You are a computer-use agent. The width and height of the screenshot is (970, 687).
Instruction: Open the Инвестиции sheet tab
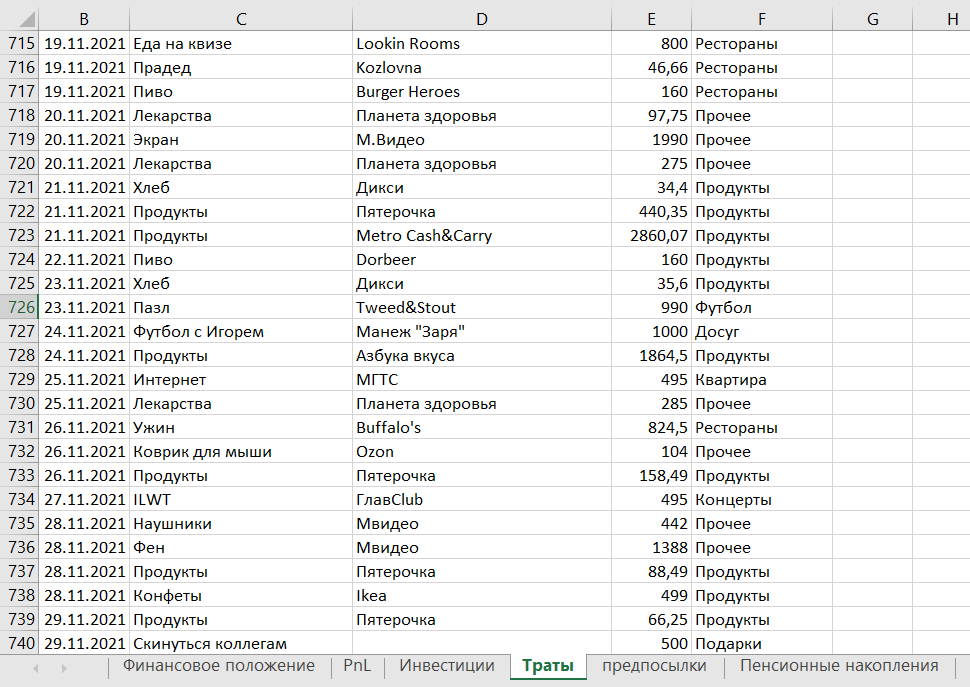point(447,666)
